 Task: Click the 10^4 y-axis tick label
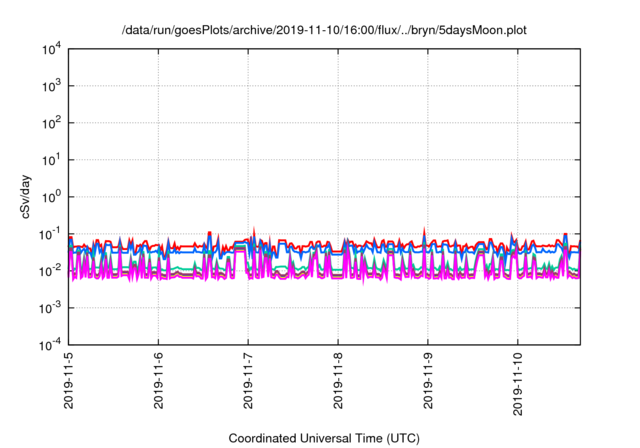[x=51, y=50]
